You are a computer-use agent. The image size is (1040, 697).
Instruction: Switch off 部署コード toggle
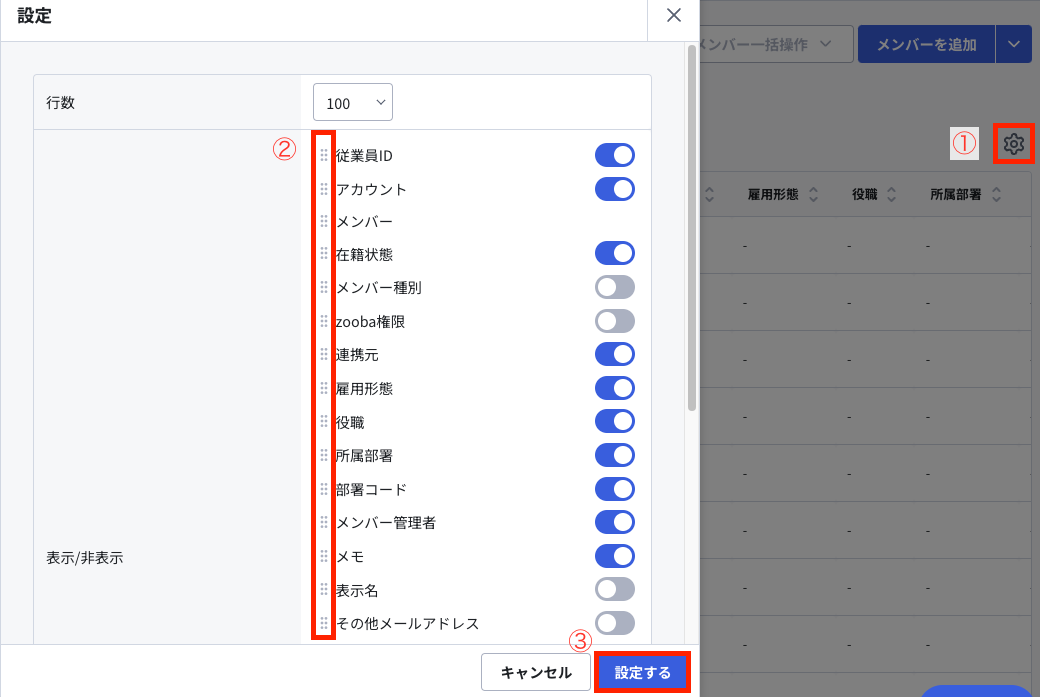pos(615,489)
